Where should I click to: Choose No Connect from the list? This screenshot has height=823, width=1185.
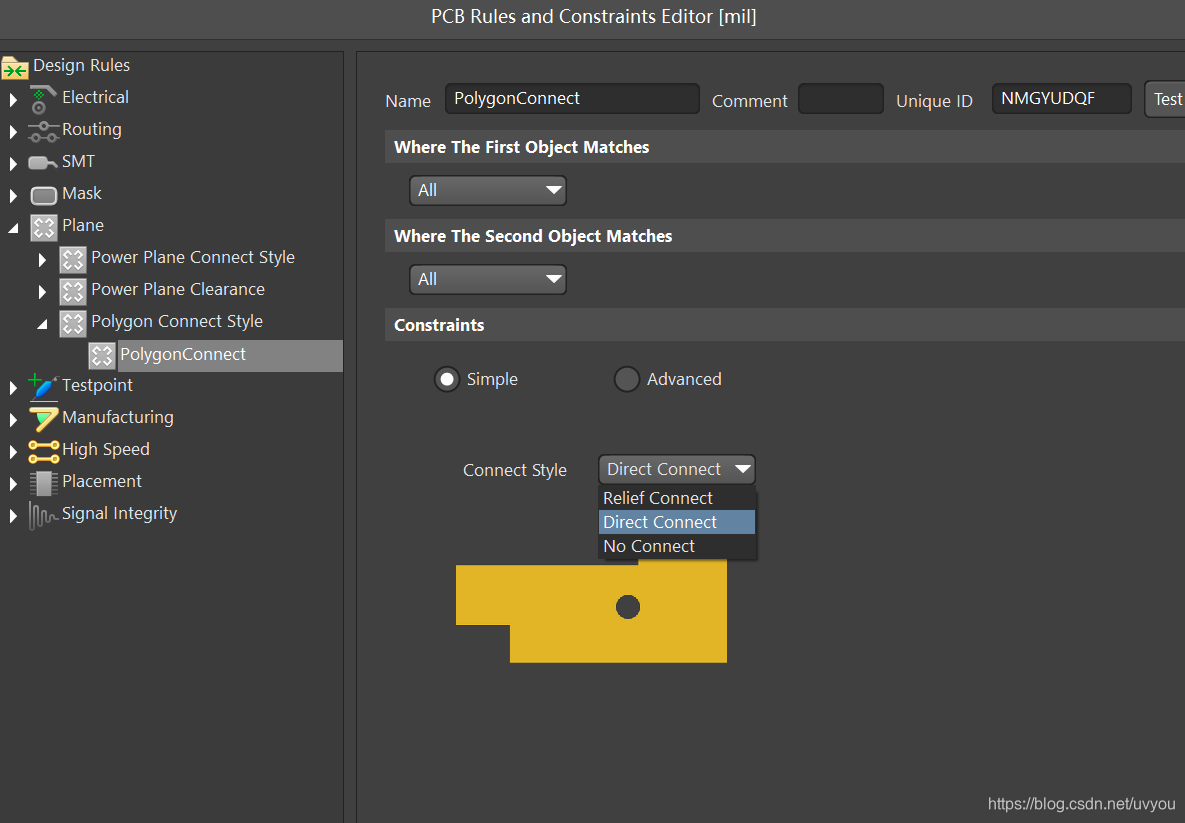pyautogui.click(x=649, y=546)
